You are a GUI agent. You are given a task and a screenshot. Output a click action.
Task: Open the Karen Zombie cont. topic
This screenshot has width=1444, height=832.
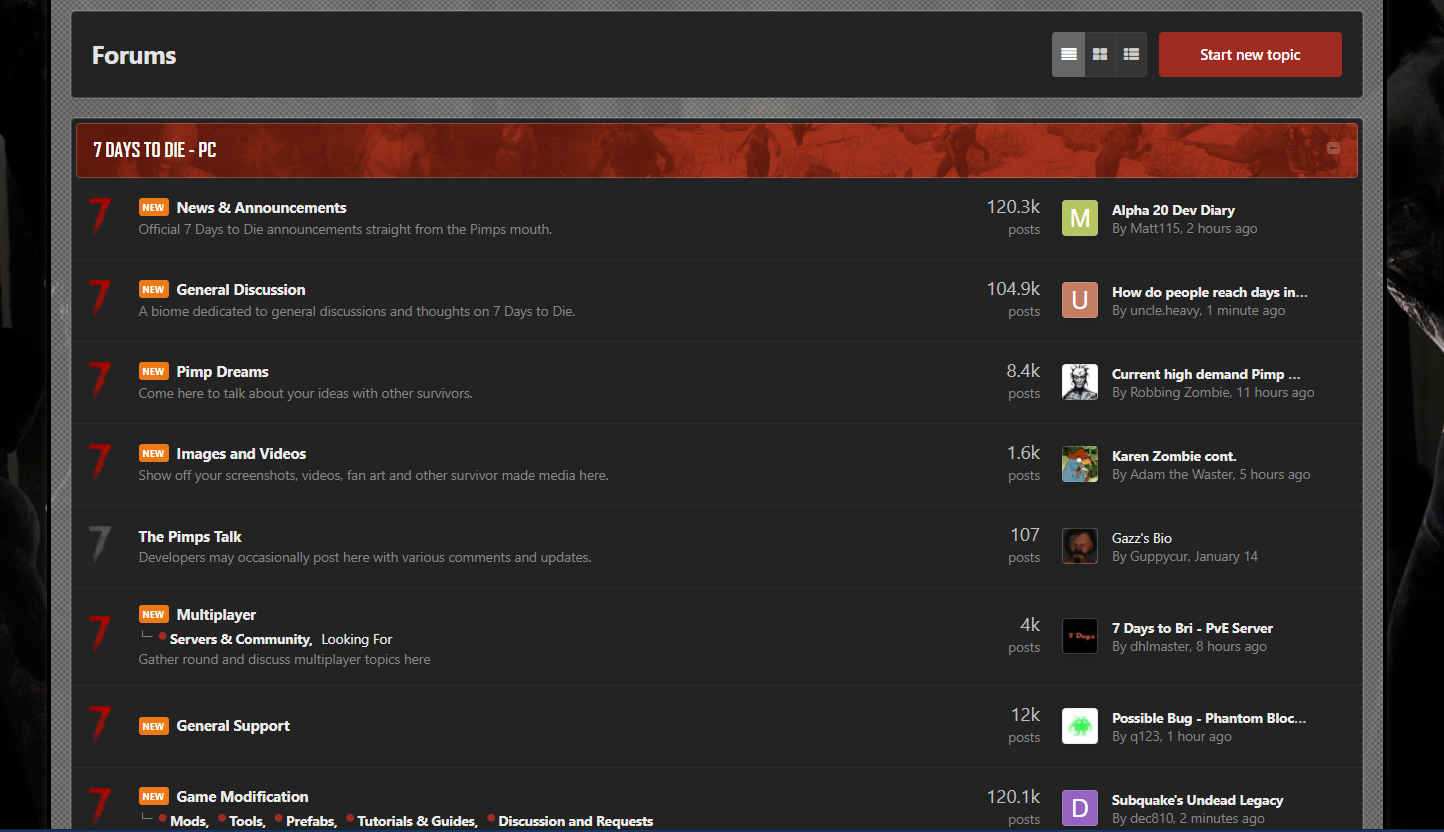[1174, 456]
